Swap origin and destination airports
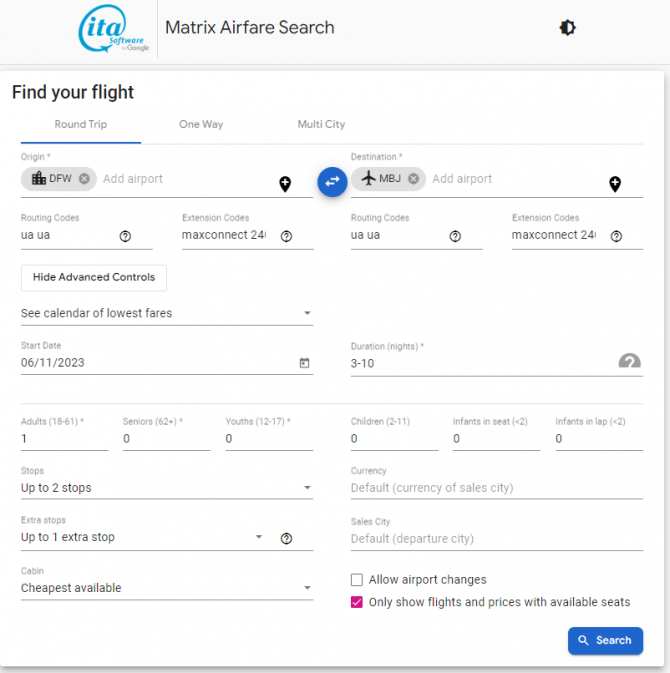670x673 pixels. 332,182
